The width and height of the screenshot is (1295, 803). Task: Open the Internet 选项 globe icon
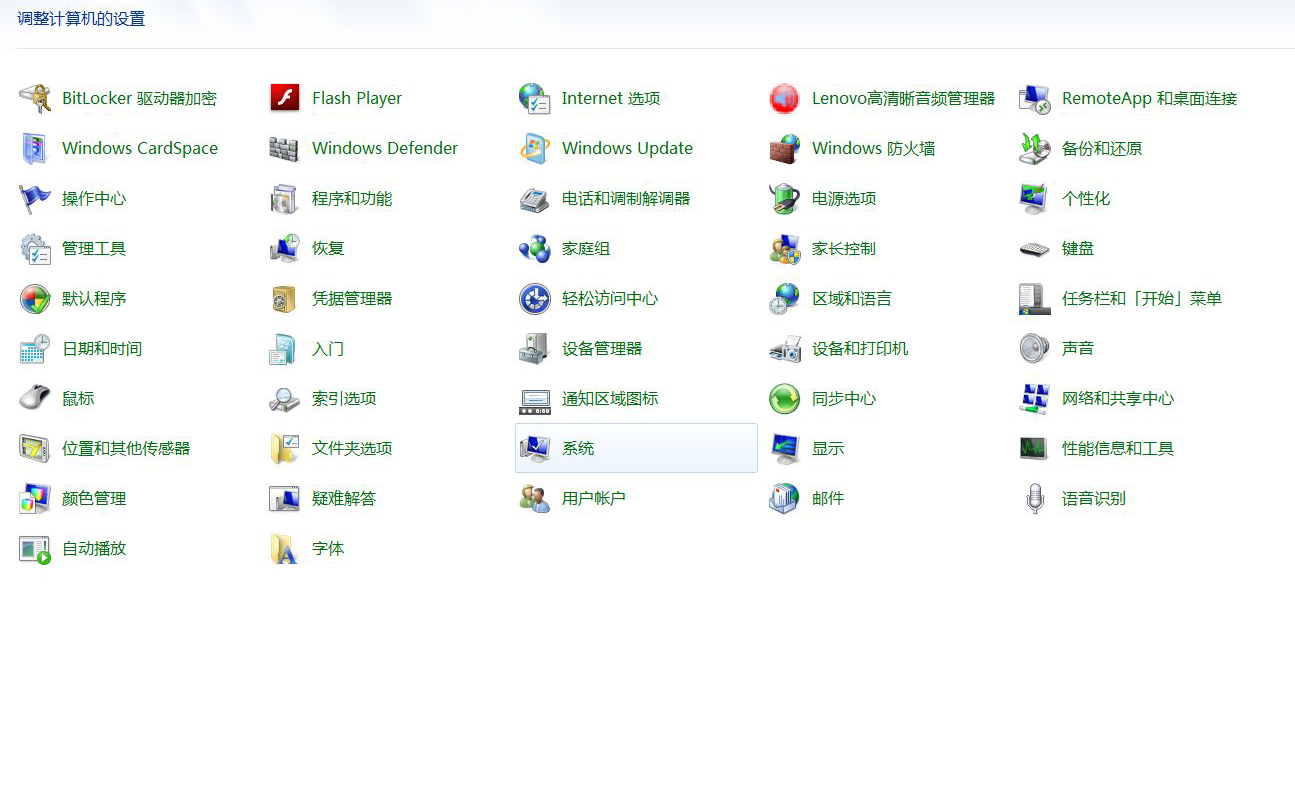click(x=535, y=98)
